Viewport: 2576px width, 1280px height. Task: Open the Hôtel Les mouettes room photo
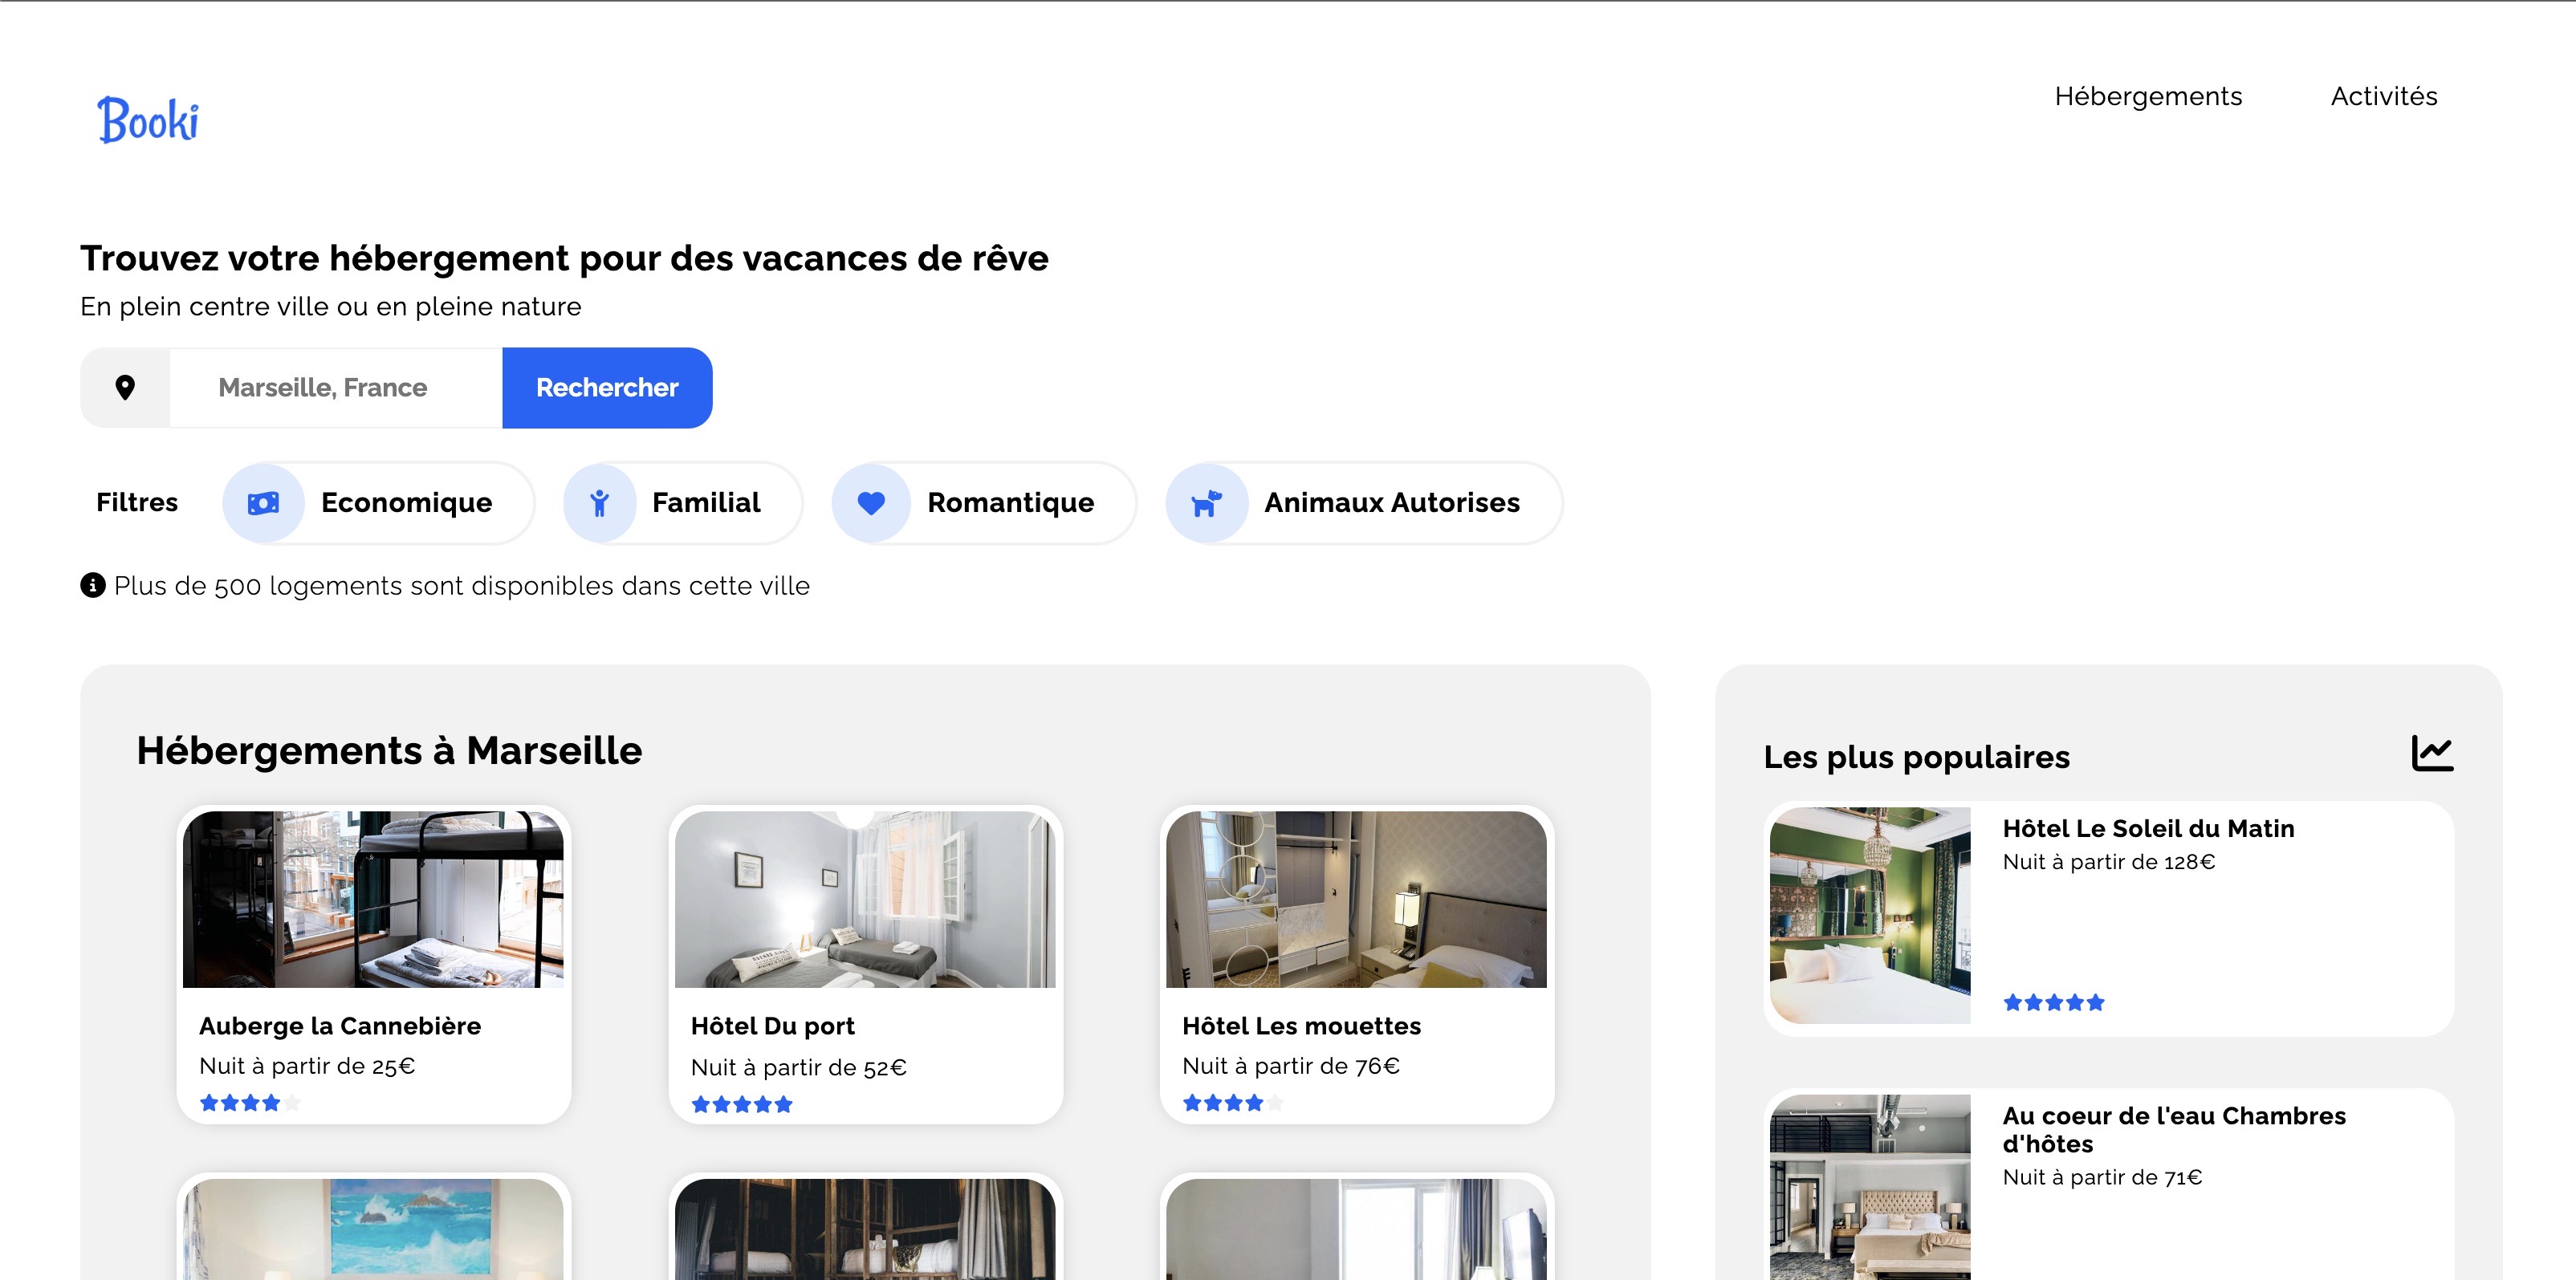click(1356, 899)
